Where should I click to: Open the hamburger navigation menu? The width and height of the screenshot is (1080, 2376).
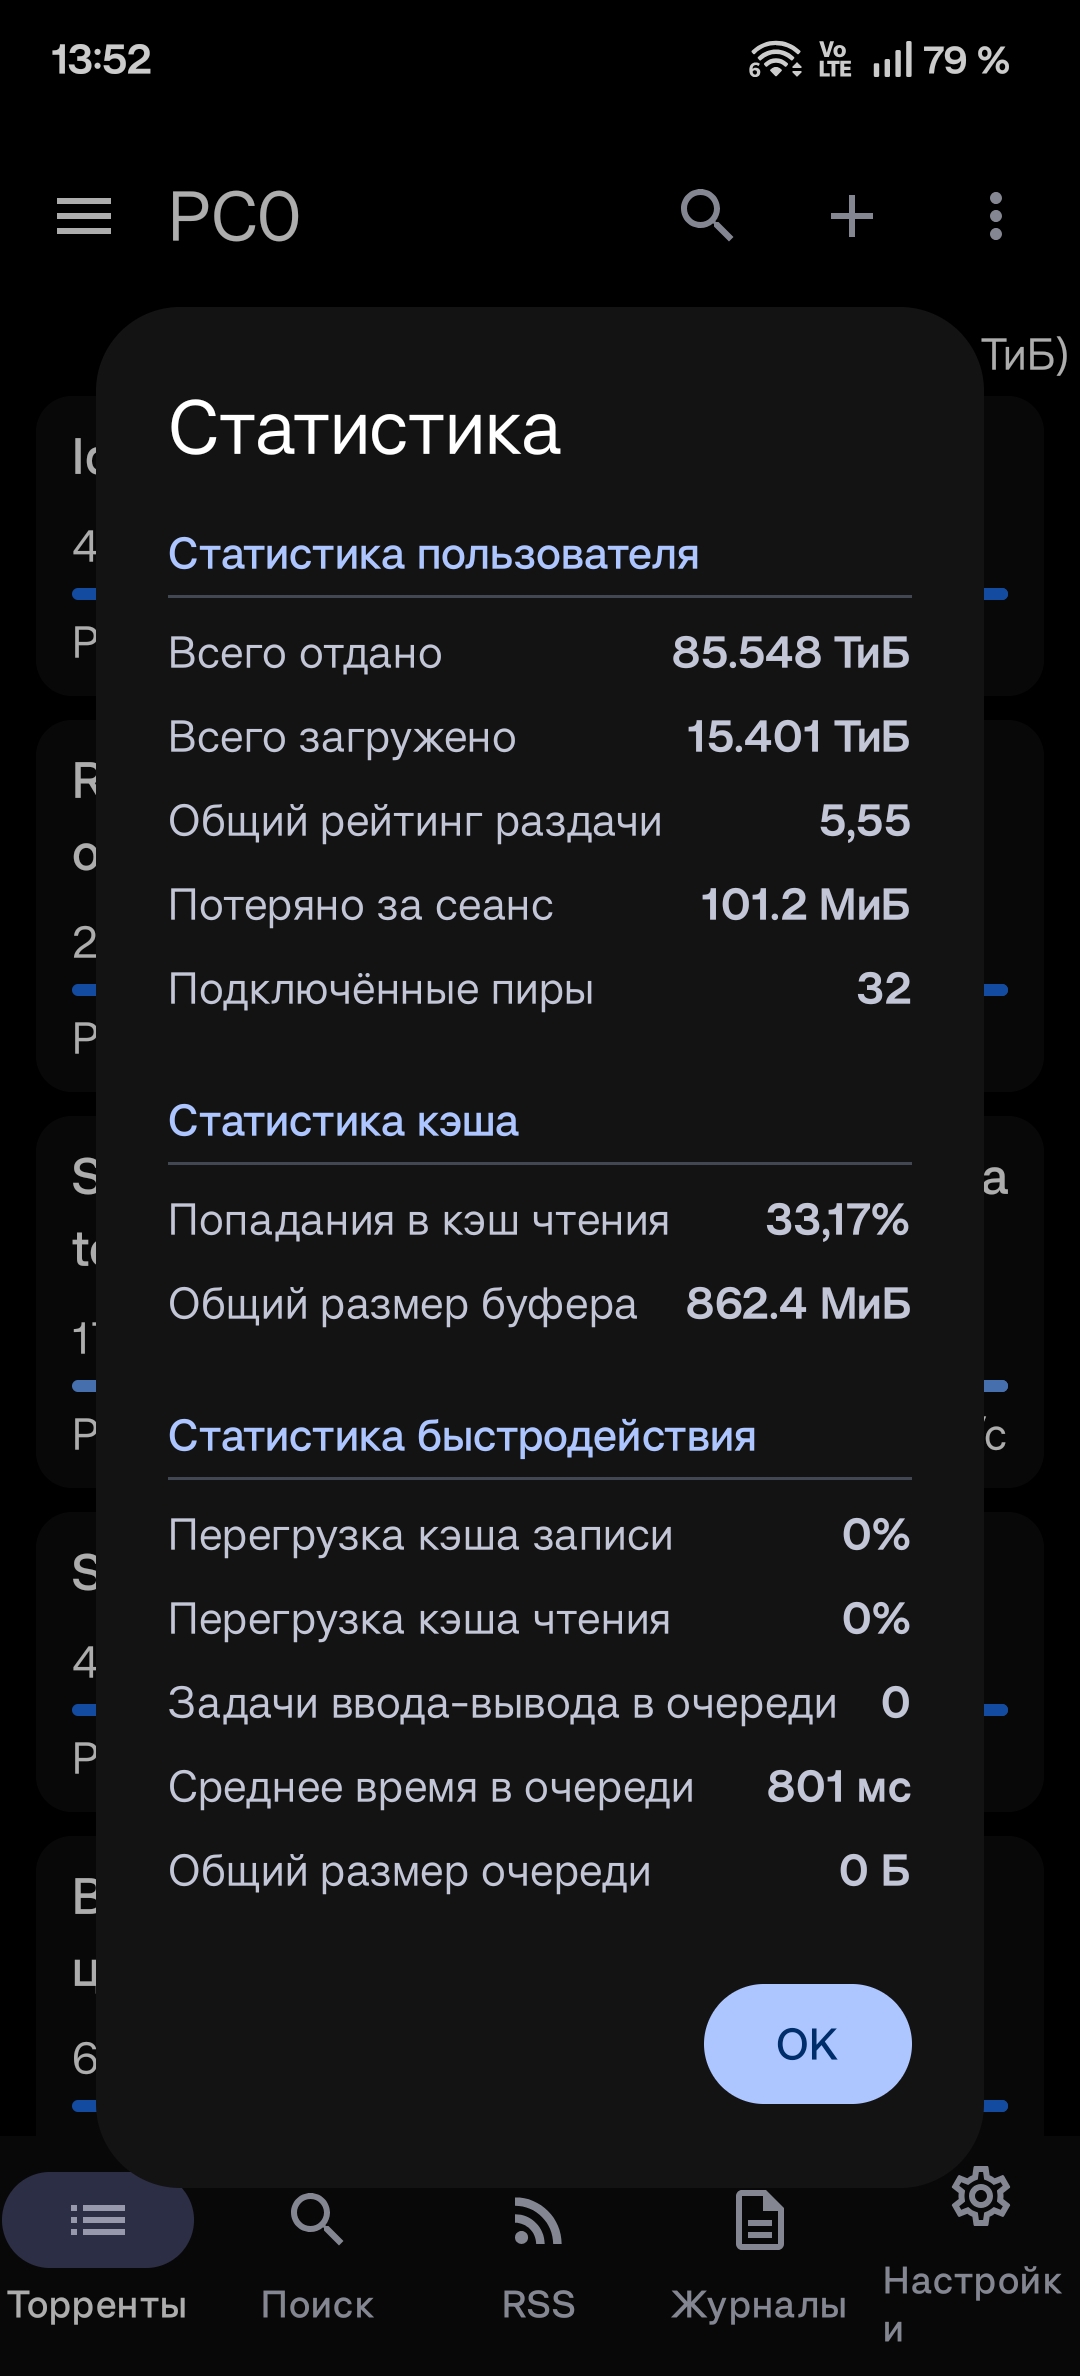84,216
